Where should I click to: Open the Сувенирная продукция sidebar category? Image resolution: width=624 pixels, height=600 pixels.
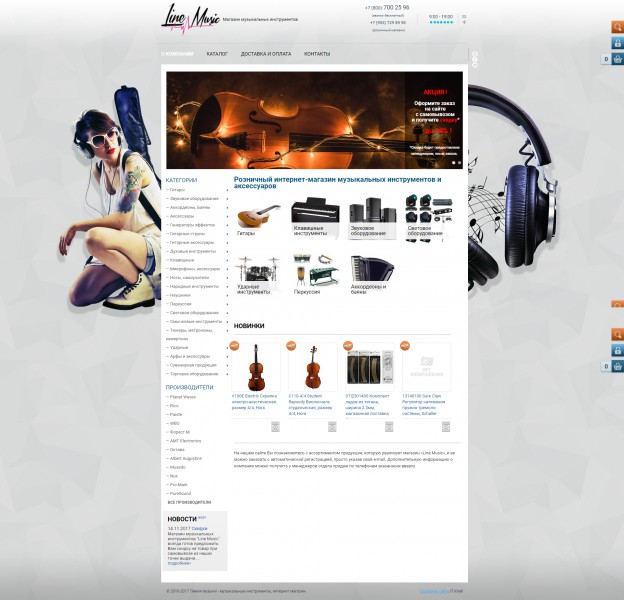pos(193,365)
